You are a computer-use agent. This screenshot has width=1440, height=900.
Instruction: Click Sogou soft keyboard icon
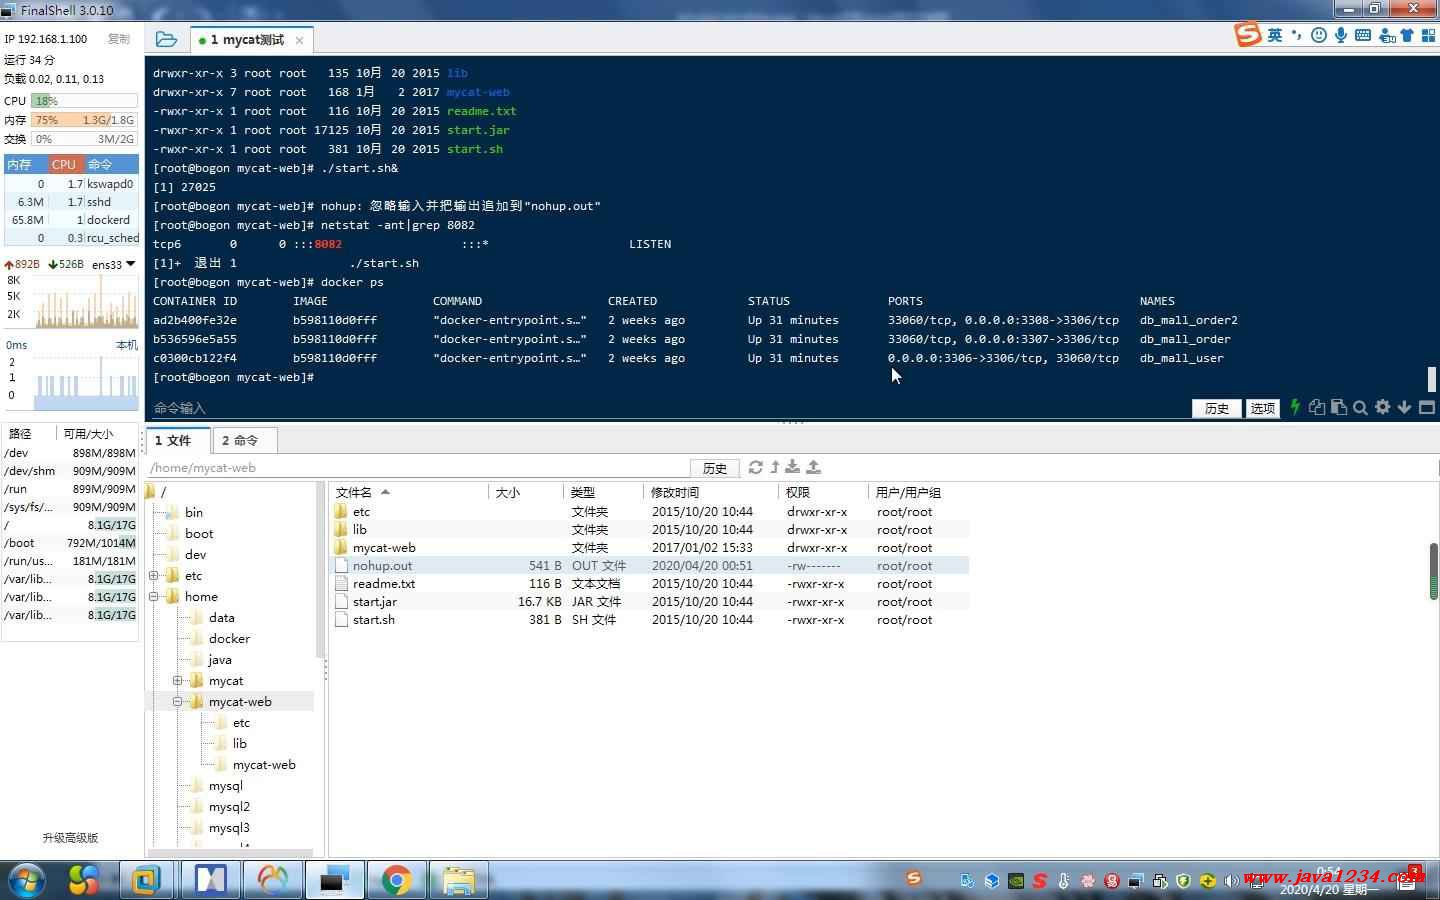point(1363,35)
